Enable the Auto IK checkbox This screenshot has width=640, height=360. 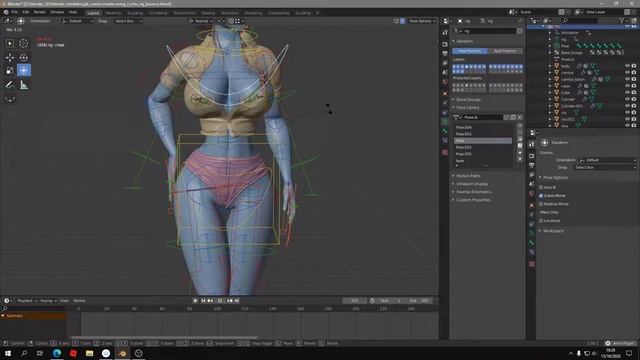tap(541, 187)
